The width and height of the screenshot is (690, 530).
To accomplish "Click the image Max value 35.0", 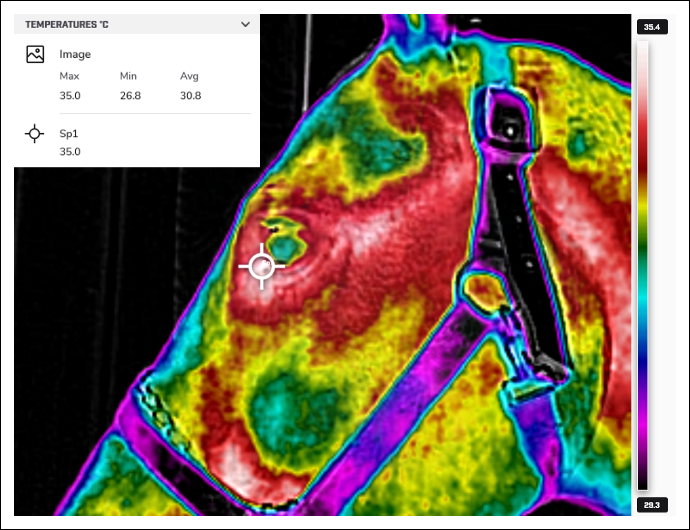I will [70, 96].
